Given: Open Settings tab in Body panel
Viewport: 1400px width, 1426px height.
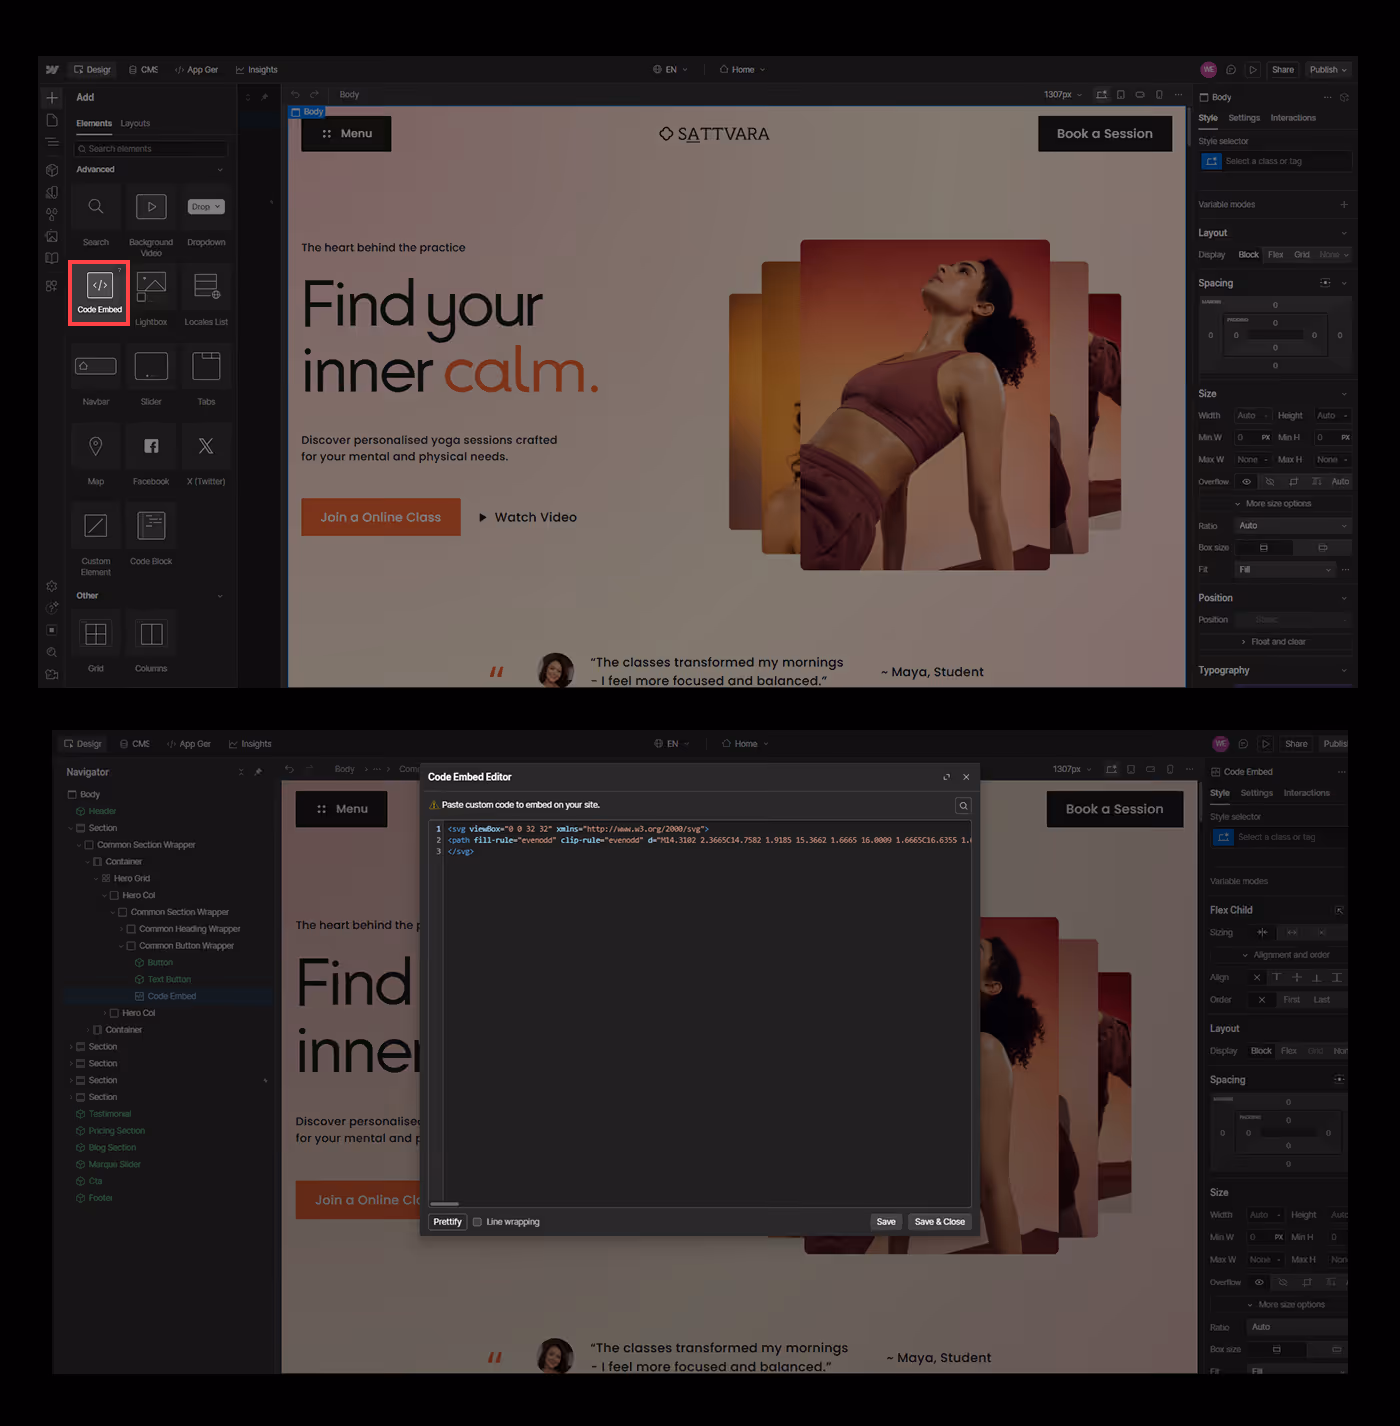Looking at the screenshot, I should click(1244, 118).
